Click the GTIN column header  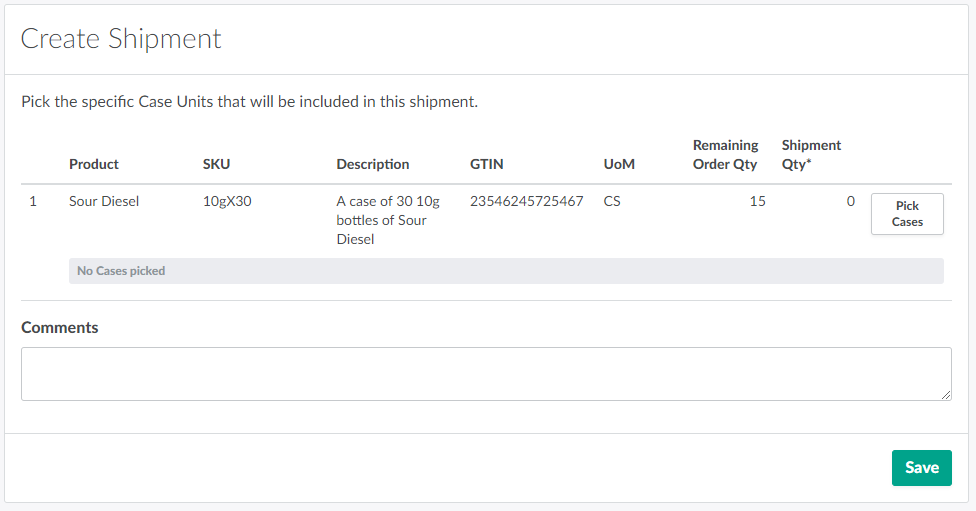click(488, 164)
